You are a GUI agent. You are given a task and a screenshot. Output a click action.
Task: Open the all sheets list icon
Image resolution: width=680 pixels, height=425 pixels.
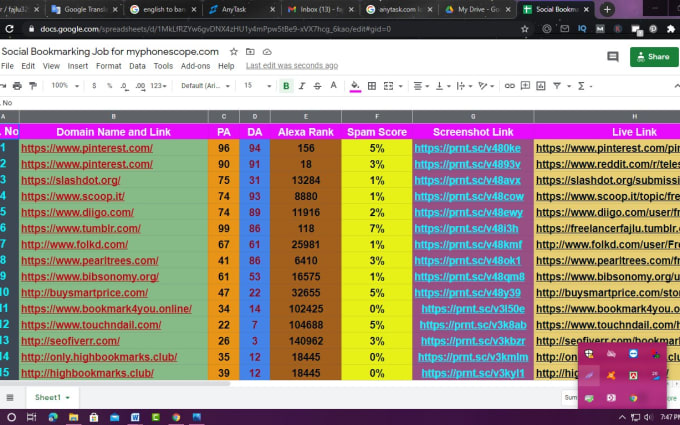point(10,397)
